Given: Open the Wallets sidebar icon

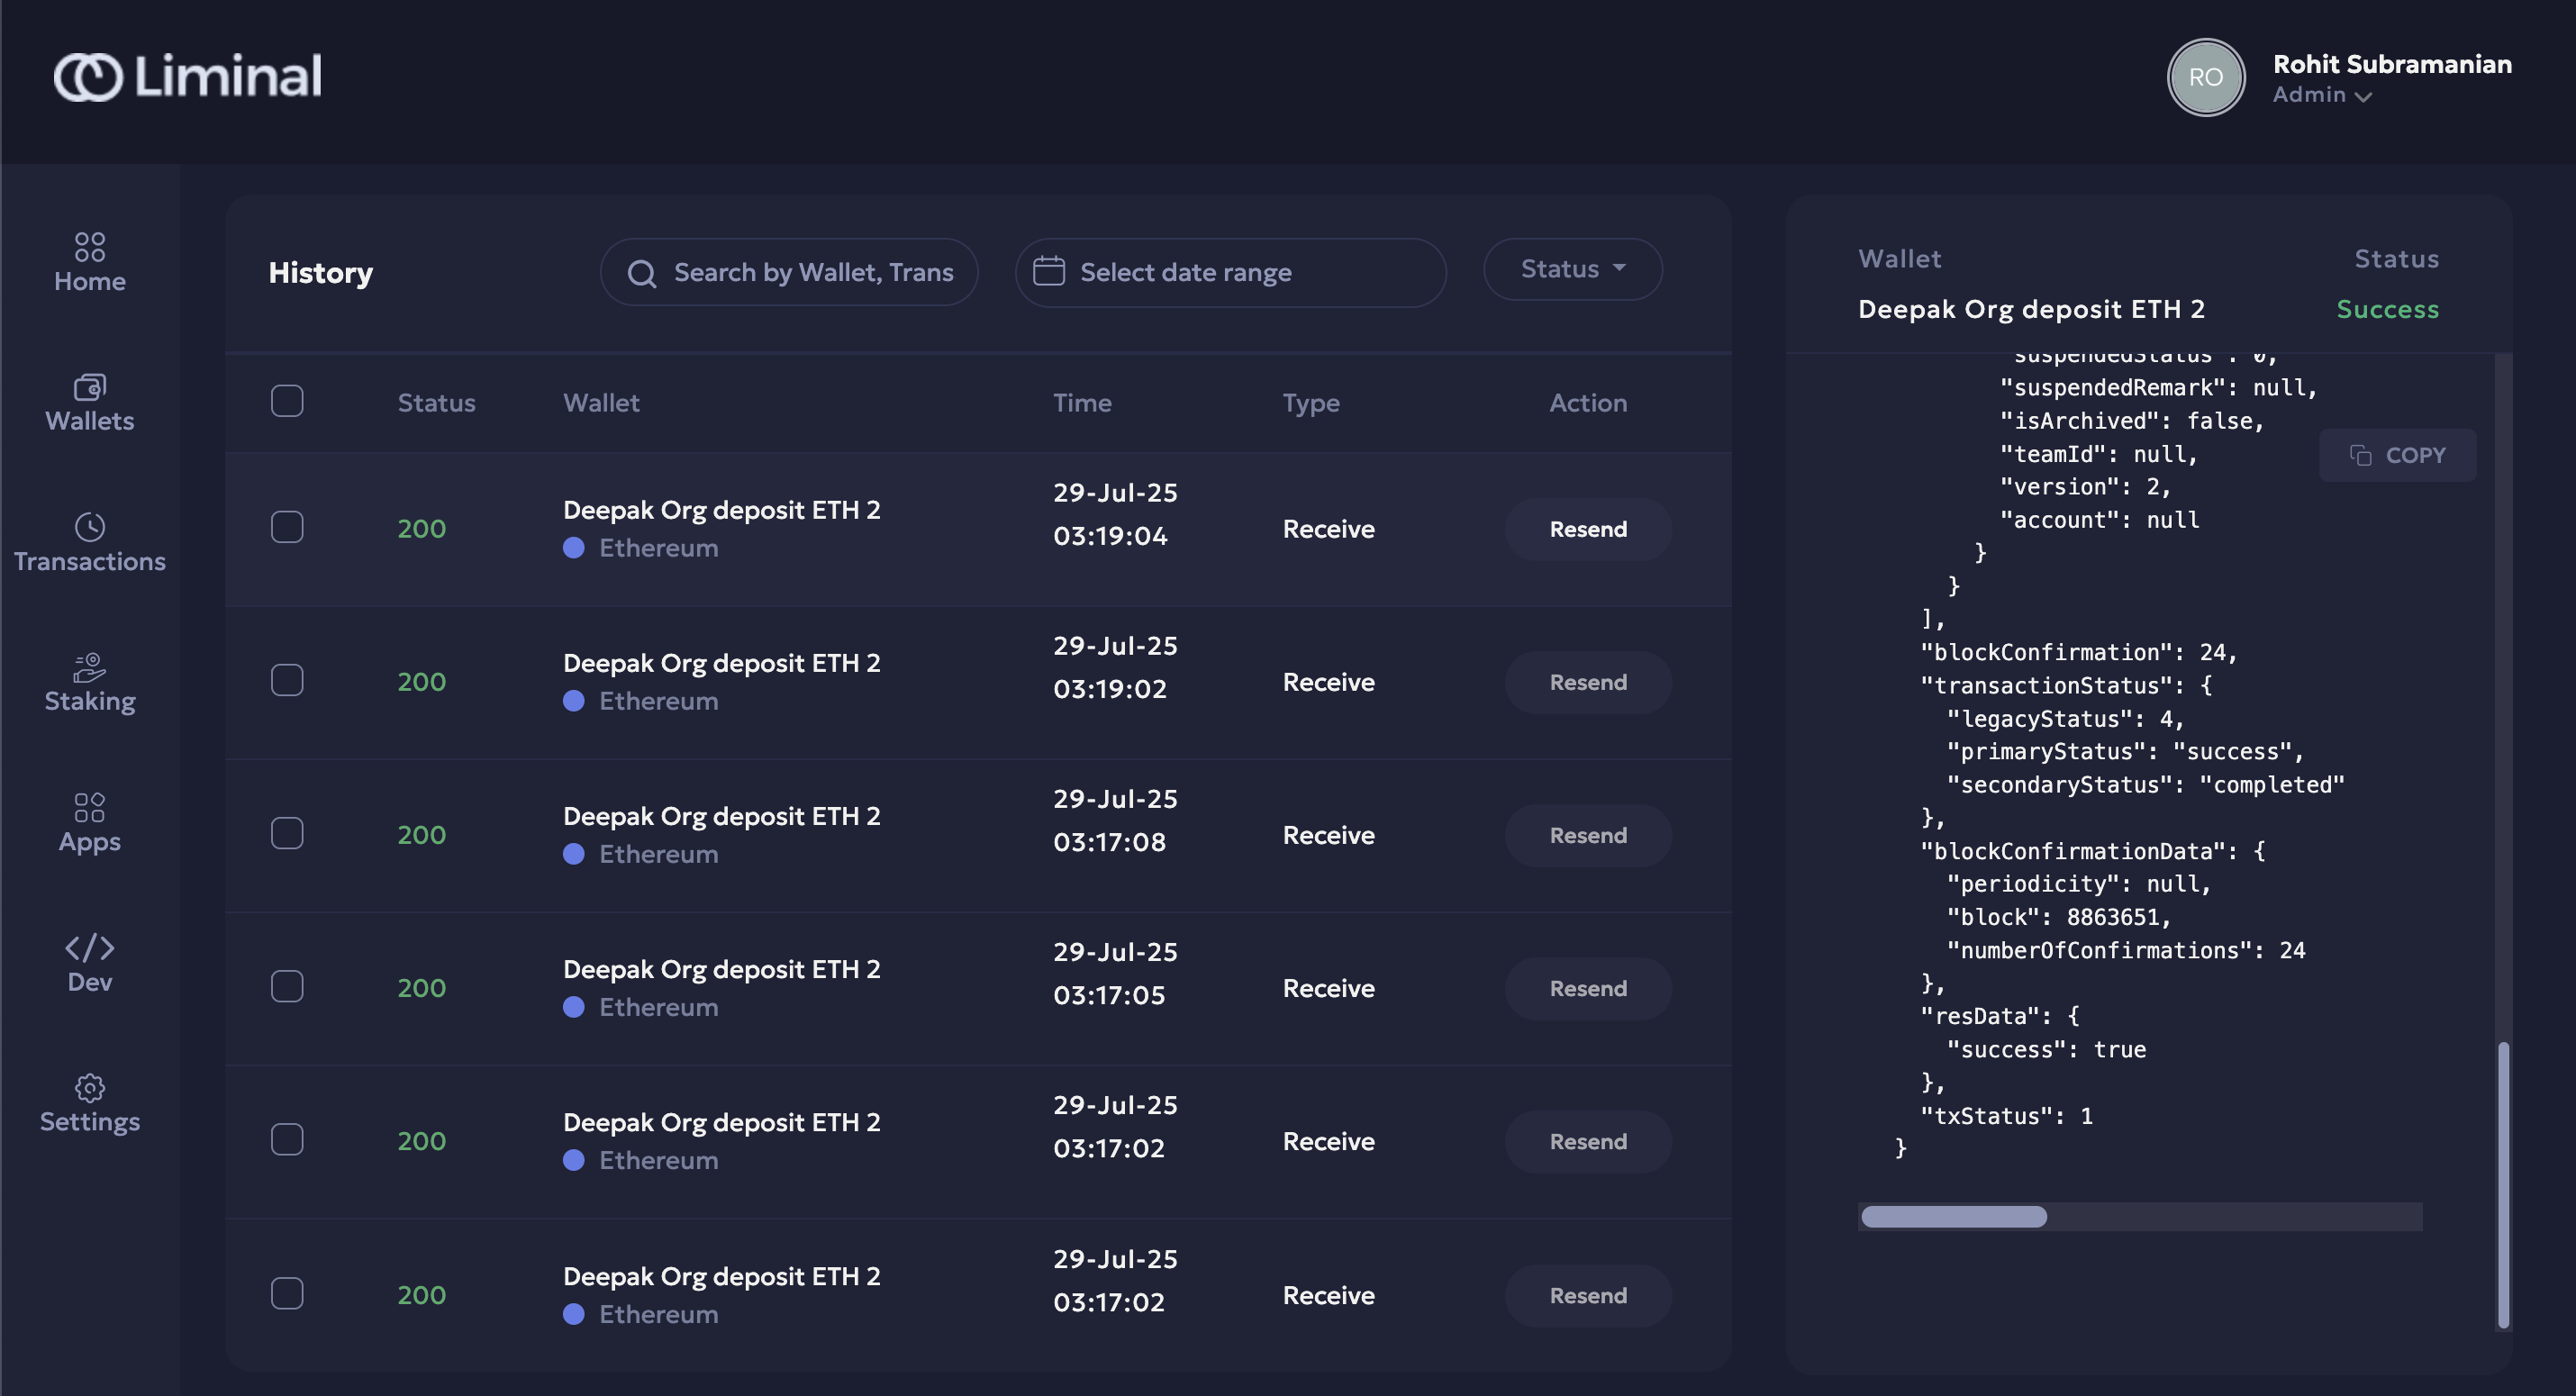Looking at the screenshot, I should pyautogui.click(x=90, y=386).
